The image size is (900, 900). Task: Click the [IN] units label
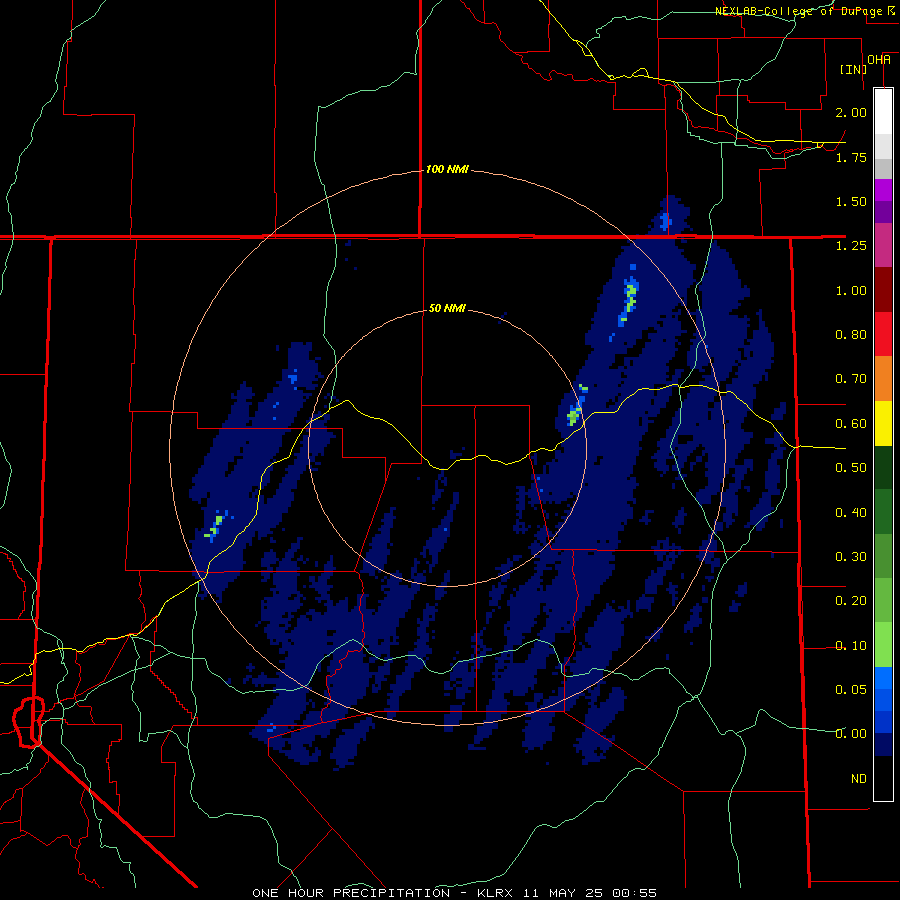(853, 69)
